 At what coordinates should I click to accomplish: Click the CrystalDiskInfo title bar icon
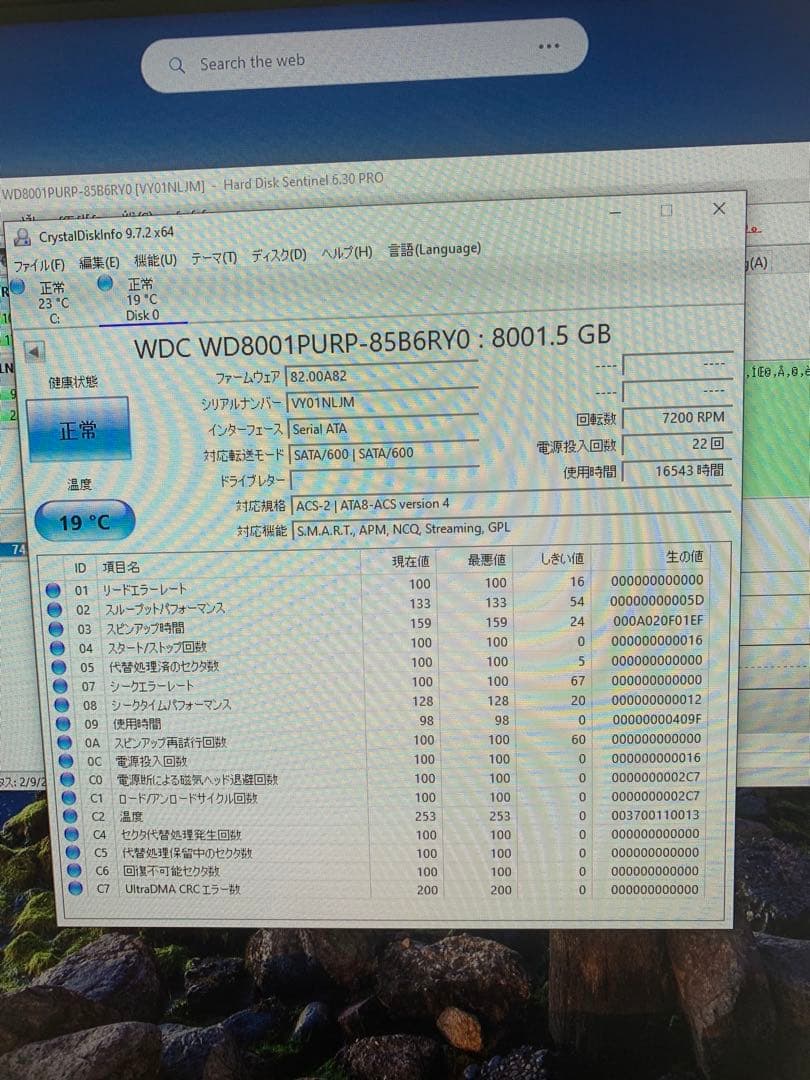point(23,238)
